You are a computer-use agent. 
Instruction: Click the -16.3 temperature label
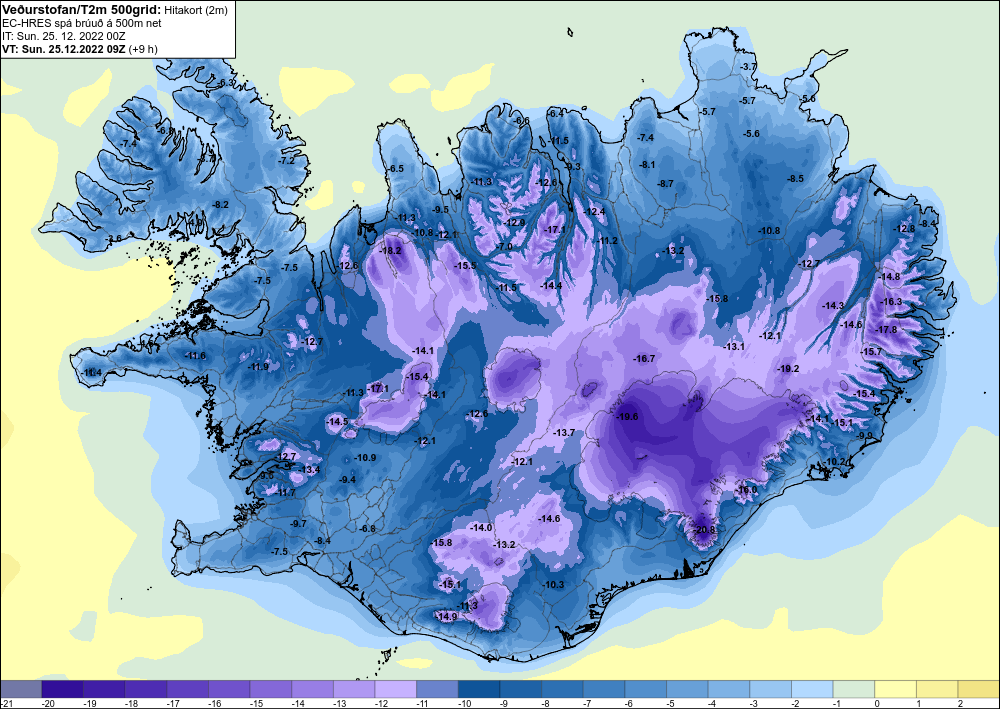892,302
